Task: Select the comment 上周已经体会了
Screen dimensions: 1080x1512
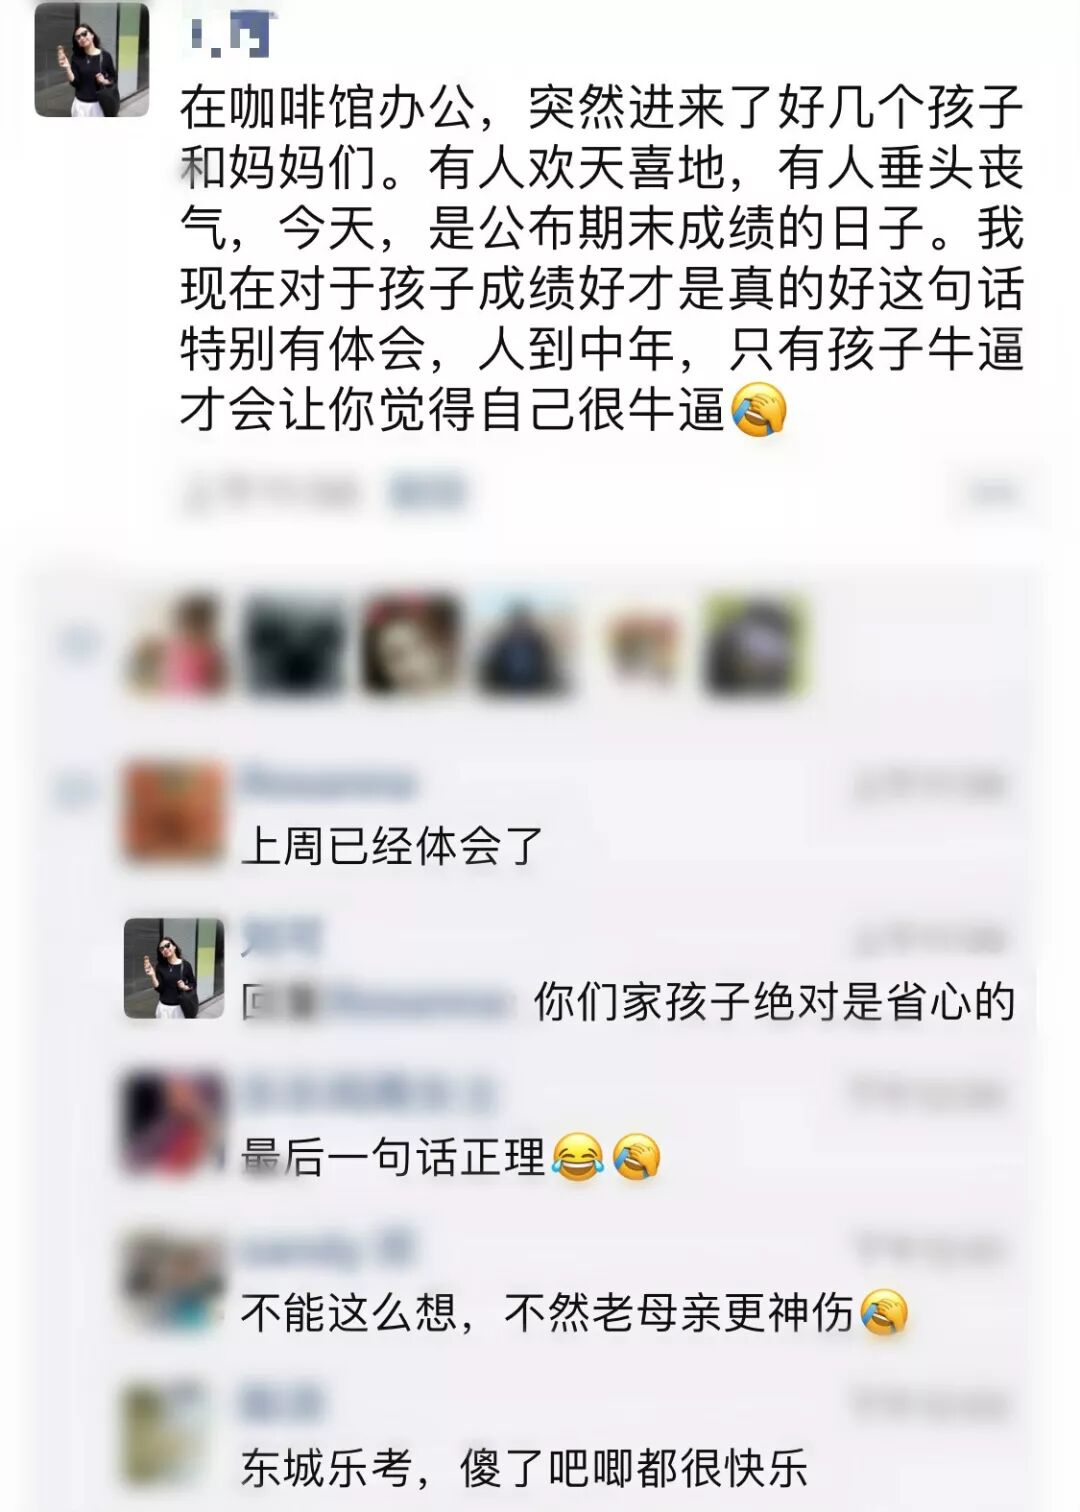Action: [x=392, y=847]
